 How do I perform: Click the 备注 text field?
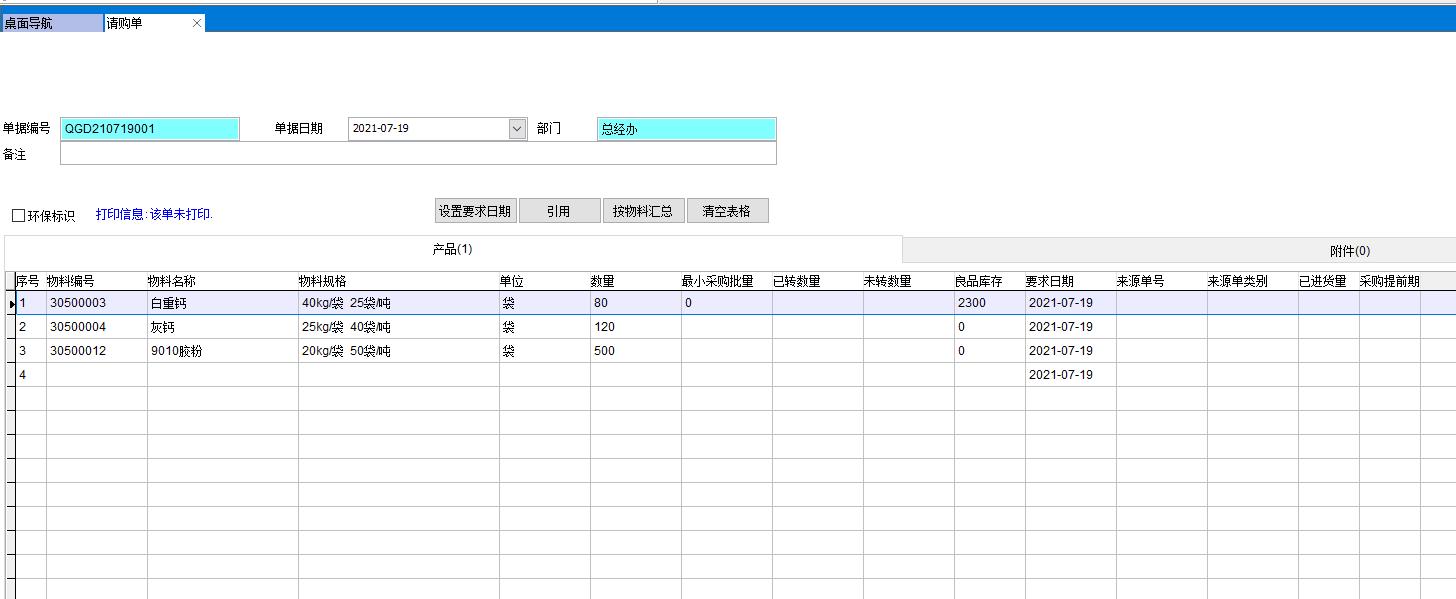coord(417,154)
